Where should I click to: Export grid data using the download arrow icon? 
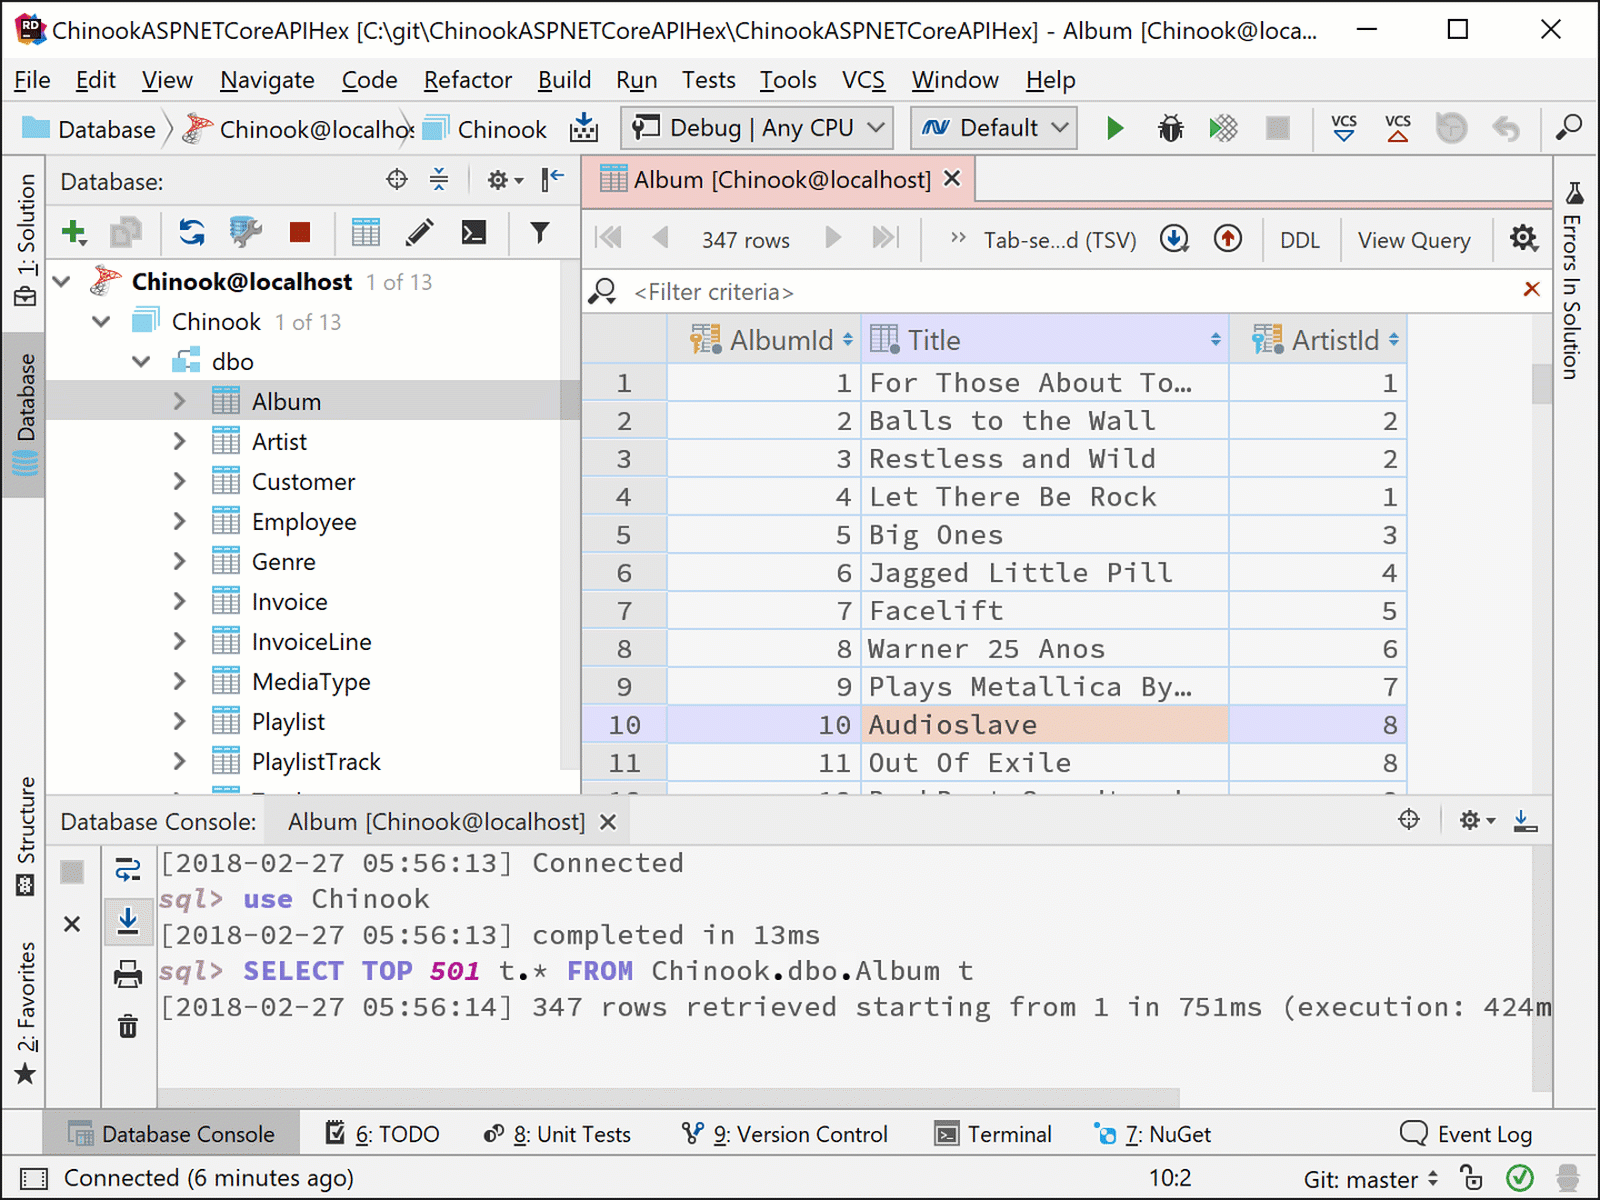pos(1173,239)
